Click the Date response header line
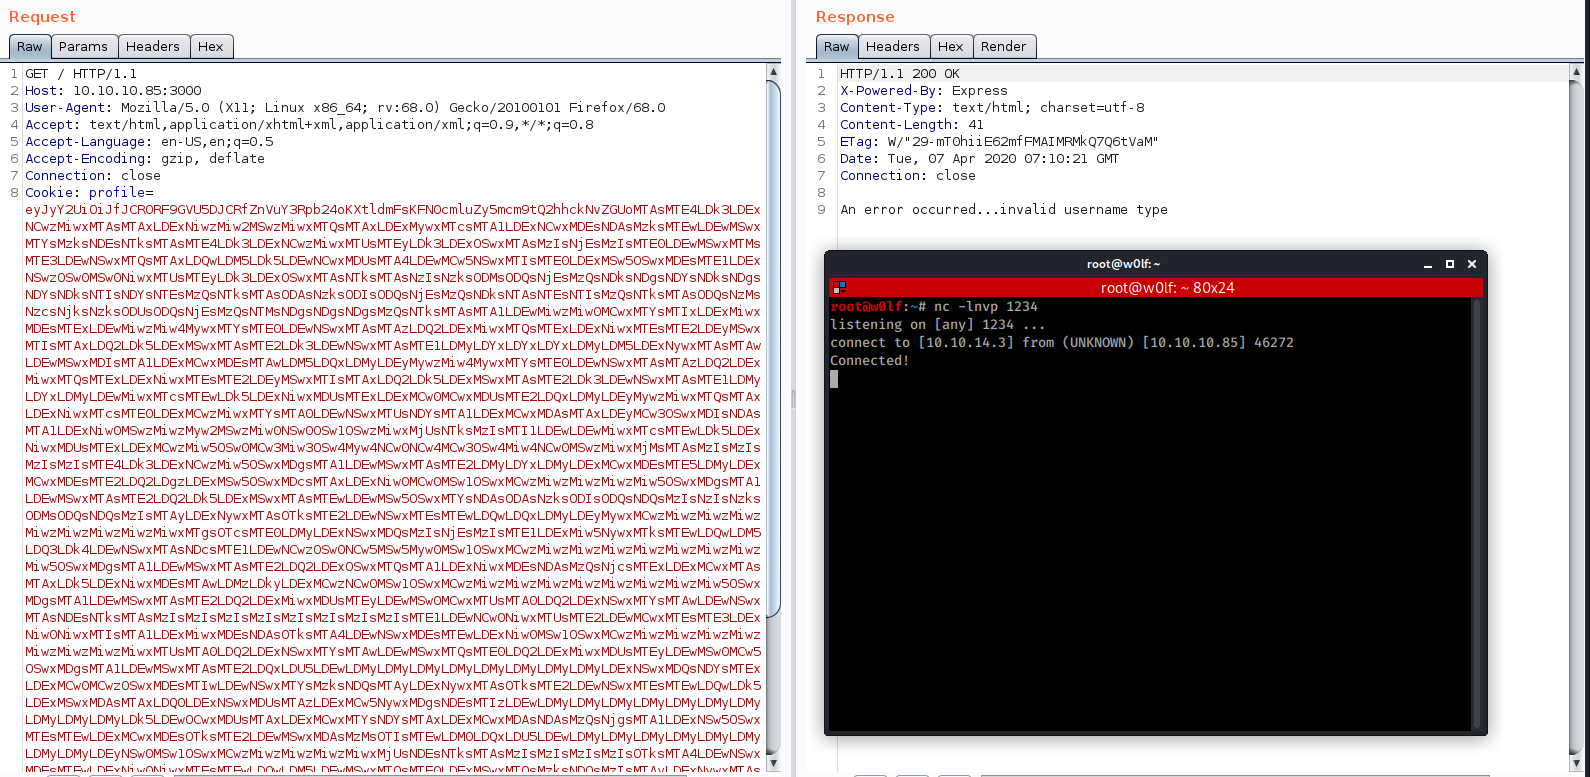Screen dimensions: 1590x777 (979, 158)
